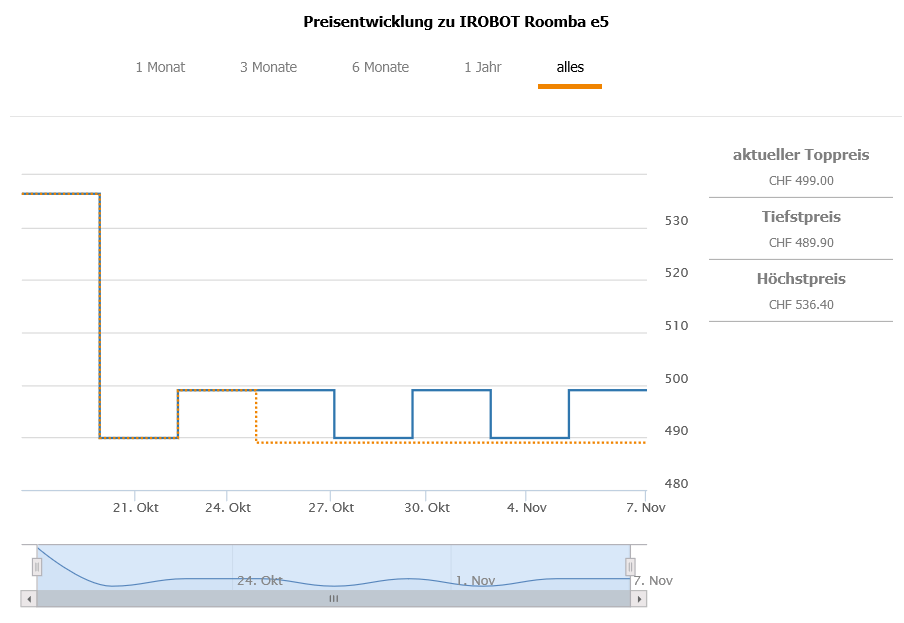Click the right navigator range handle
Image resolution: width=904 pixels, height=623 pixels.
pyautogui.click(x=630, y=567)
